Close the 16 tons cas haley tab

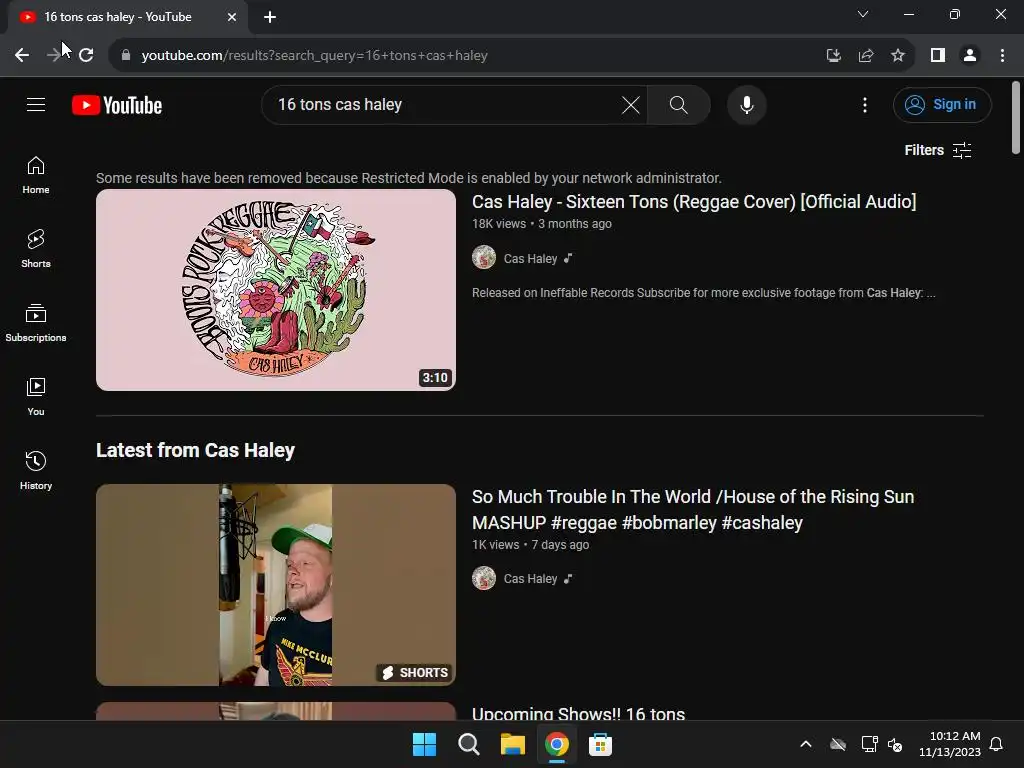pos(232,17)
